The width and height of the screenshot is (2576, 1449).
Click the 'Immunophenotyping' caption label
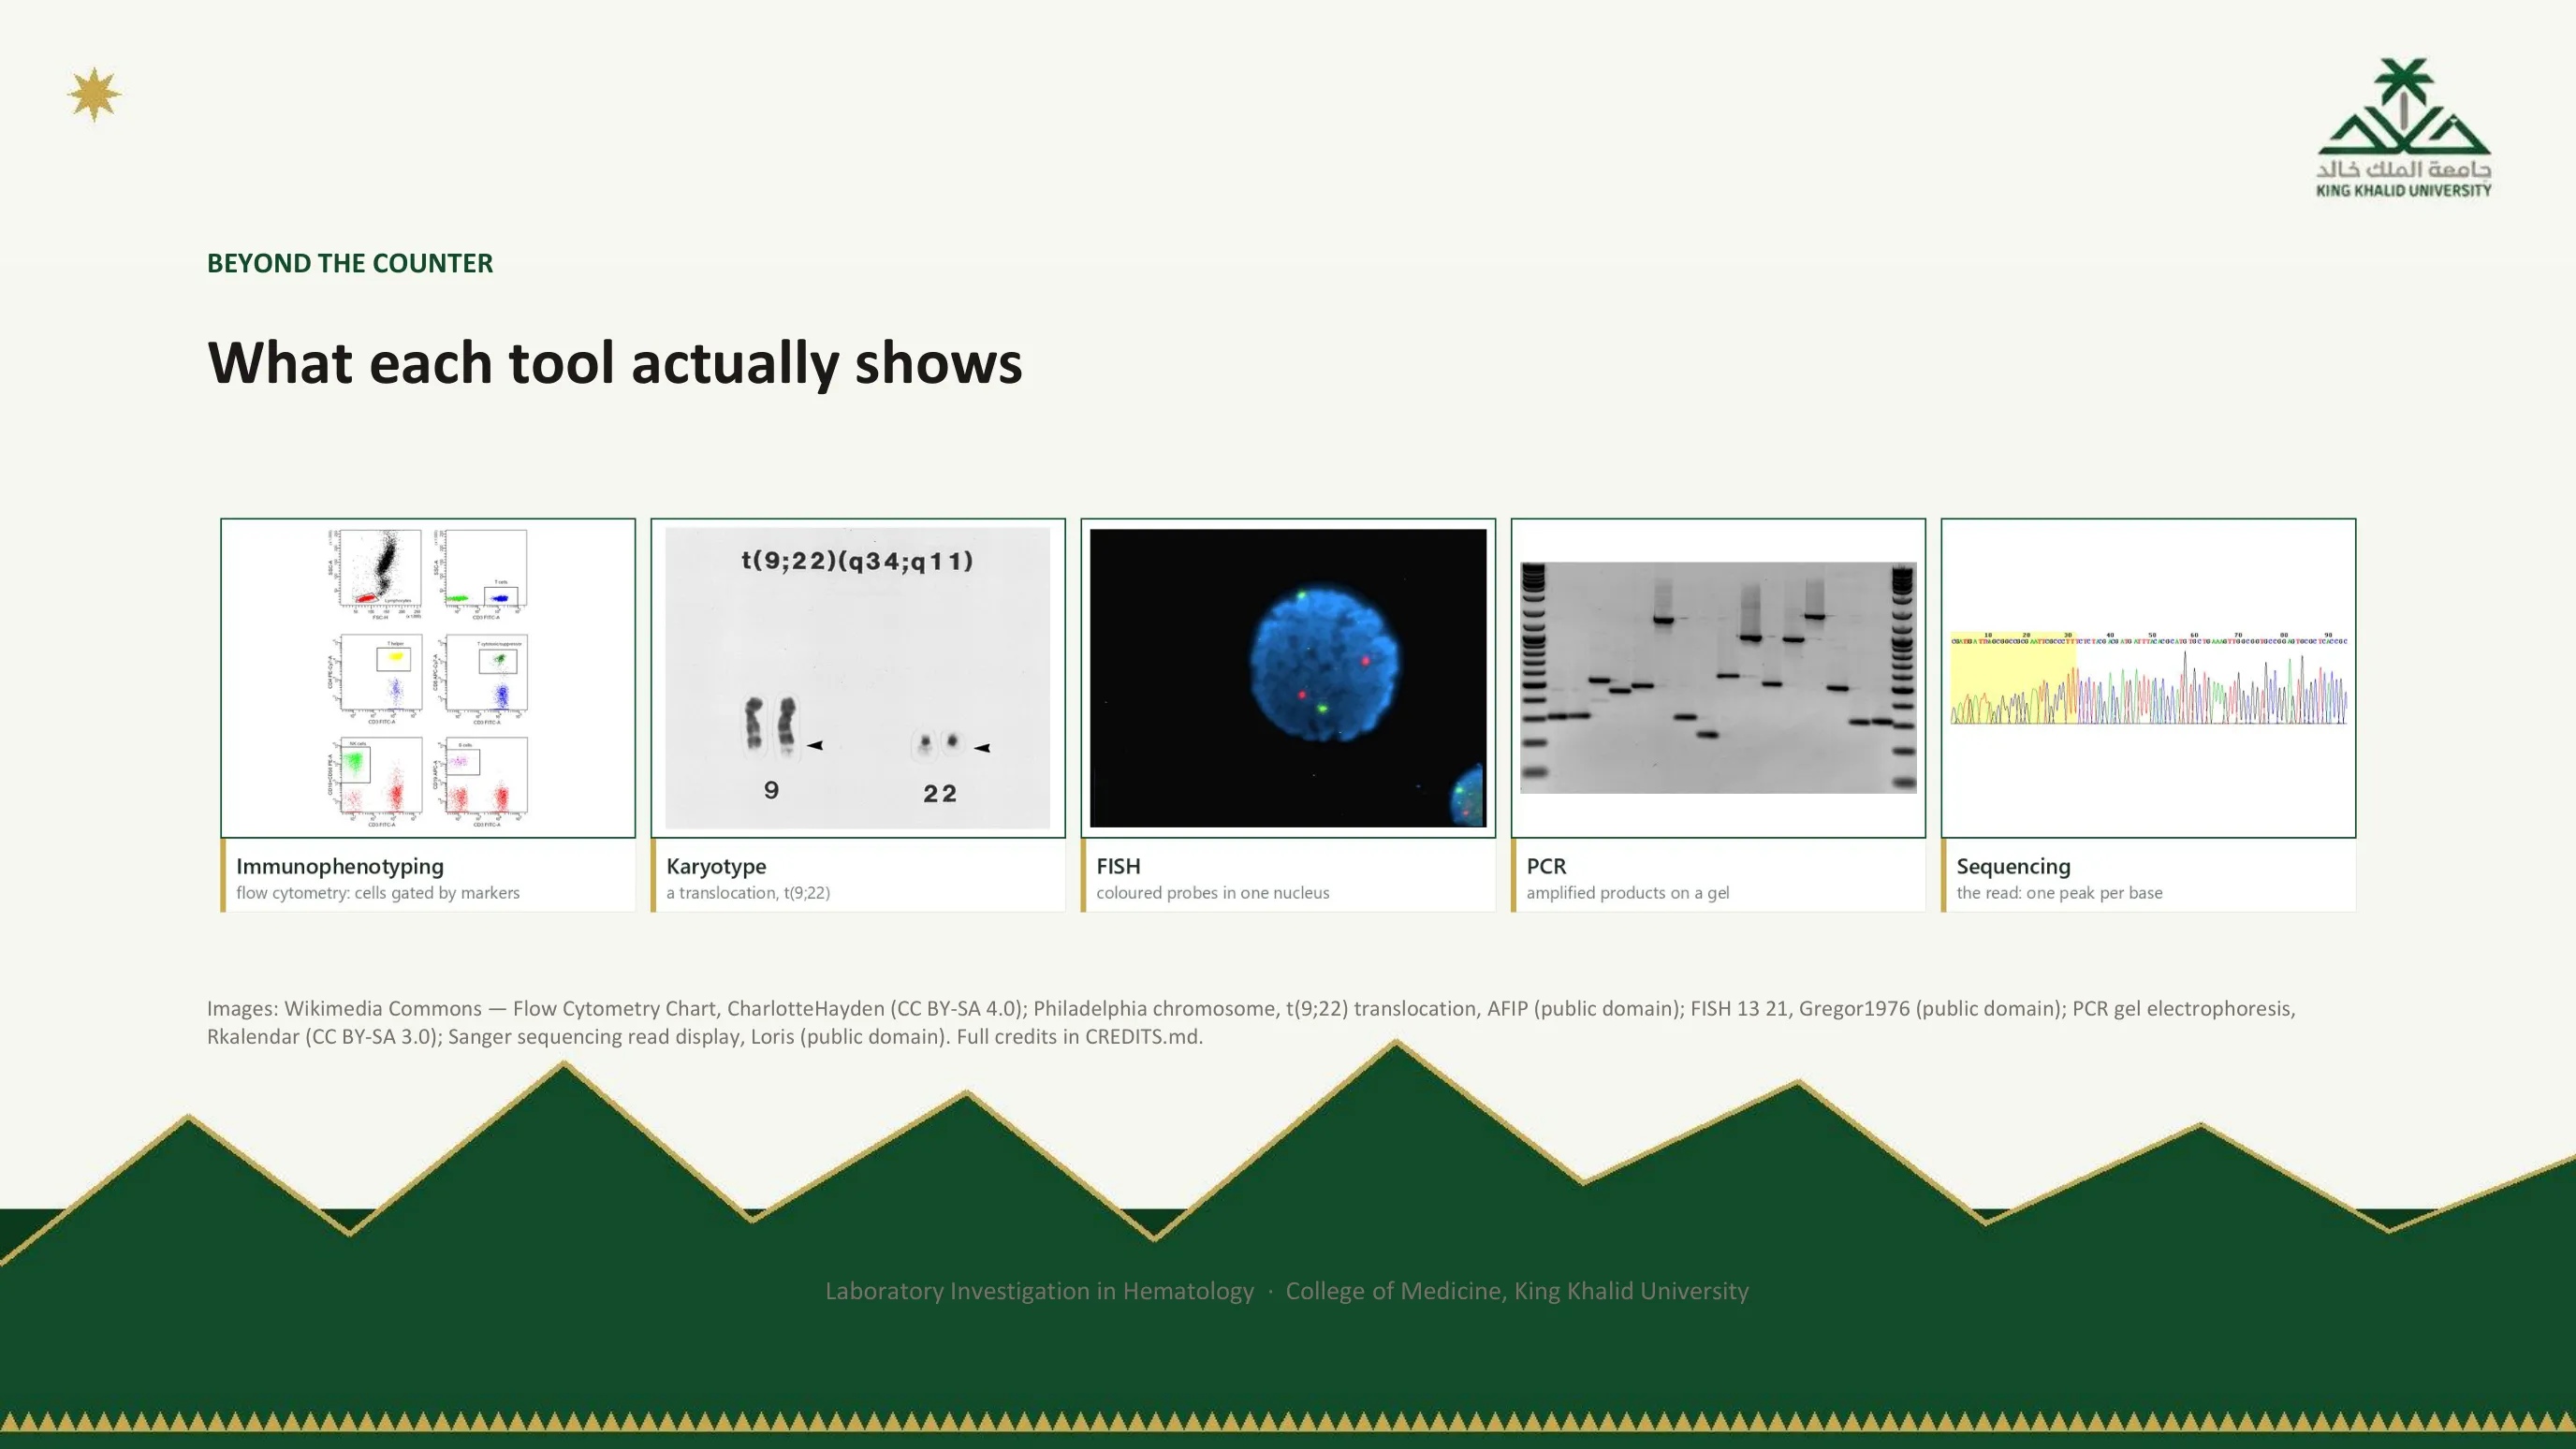tap(340, 866)
